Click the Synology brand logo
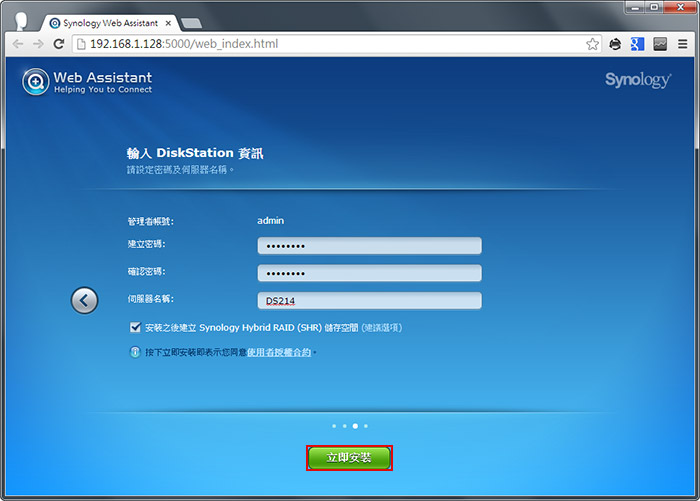Viewport: 700px width, 501px height. point(638,80)
